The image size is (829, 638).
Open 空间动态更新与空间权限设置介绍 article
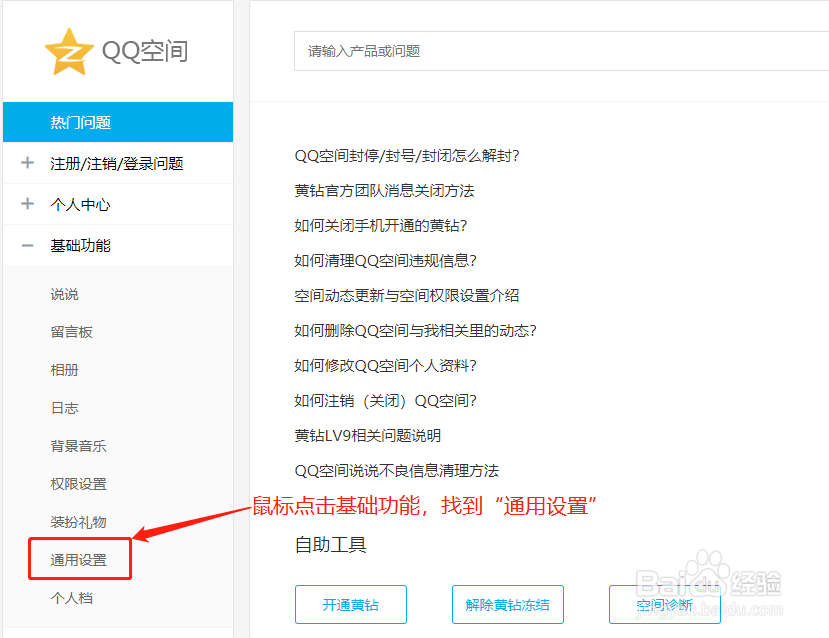click(x=407, y=295)
